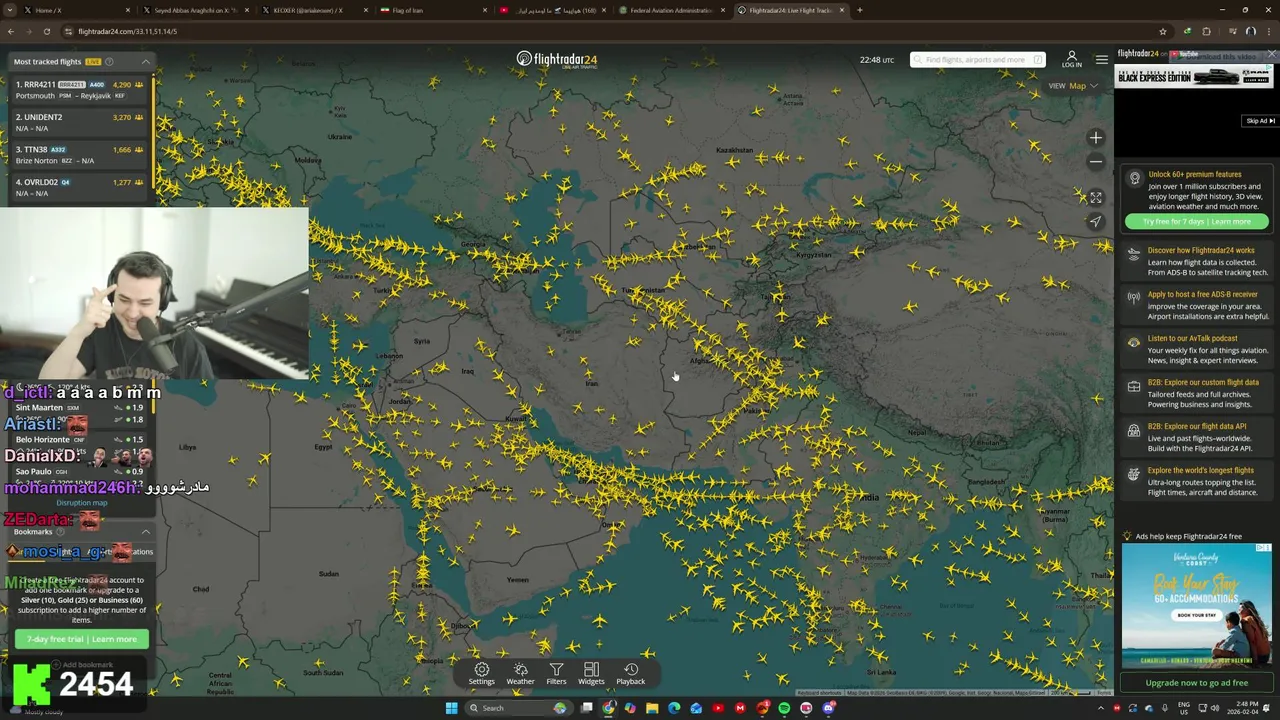Zoom in on the map
Viewport: 1280px width, 720px height.
tap(1096, 138)
